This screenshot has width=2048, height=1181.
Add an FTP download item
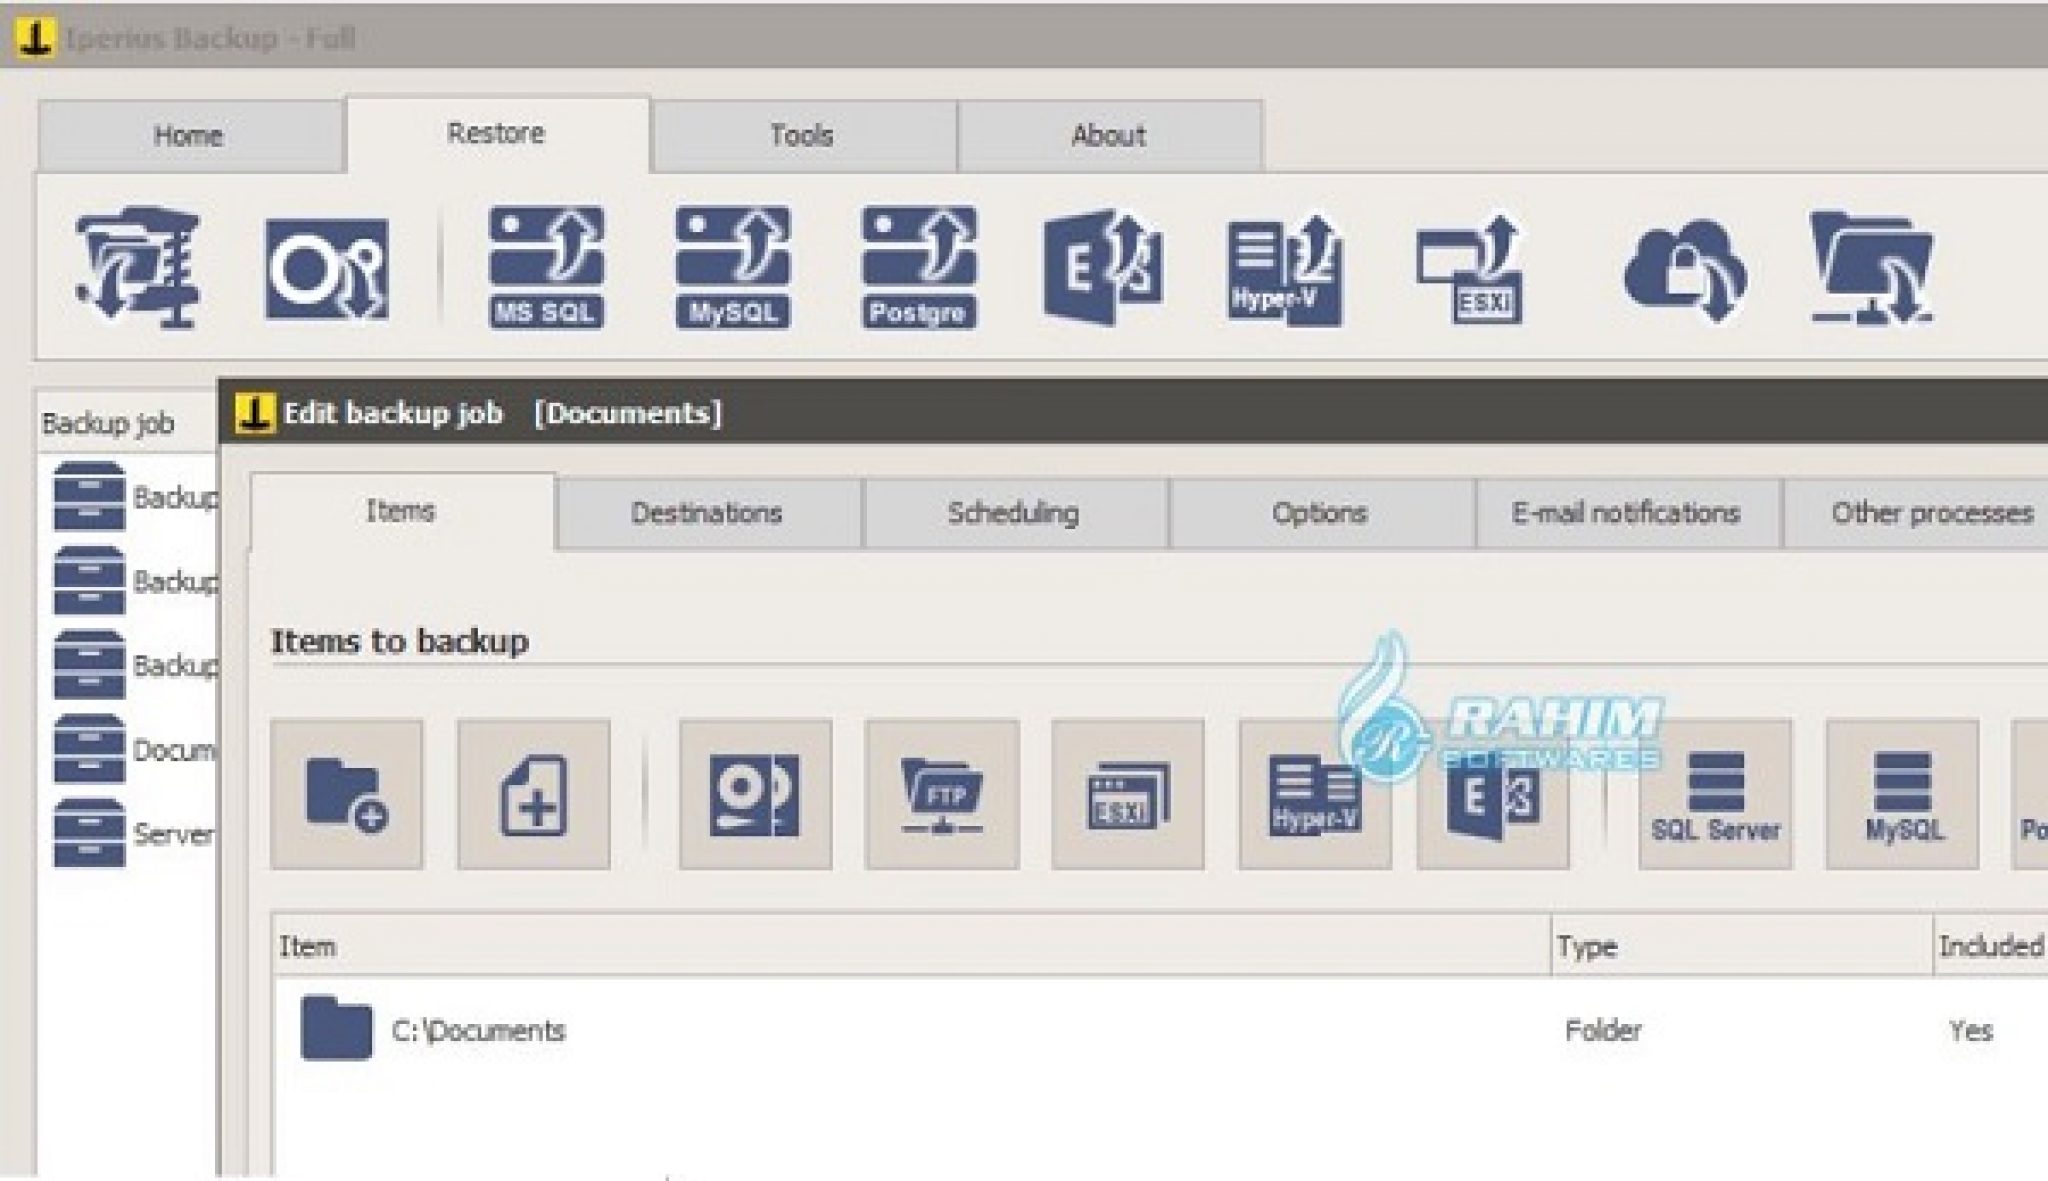click(942, 795)
